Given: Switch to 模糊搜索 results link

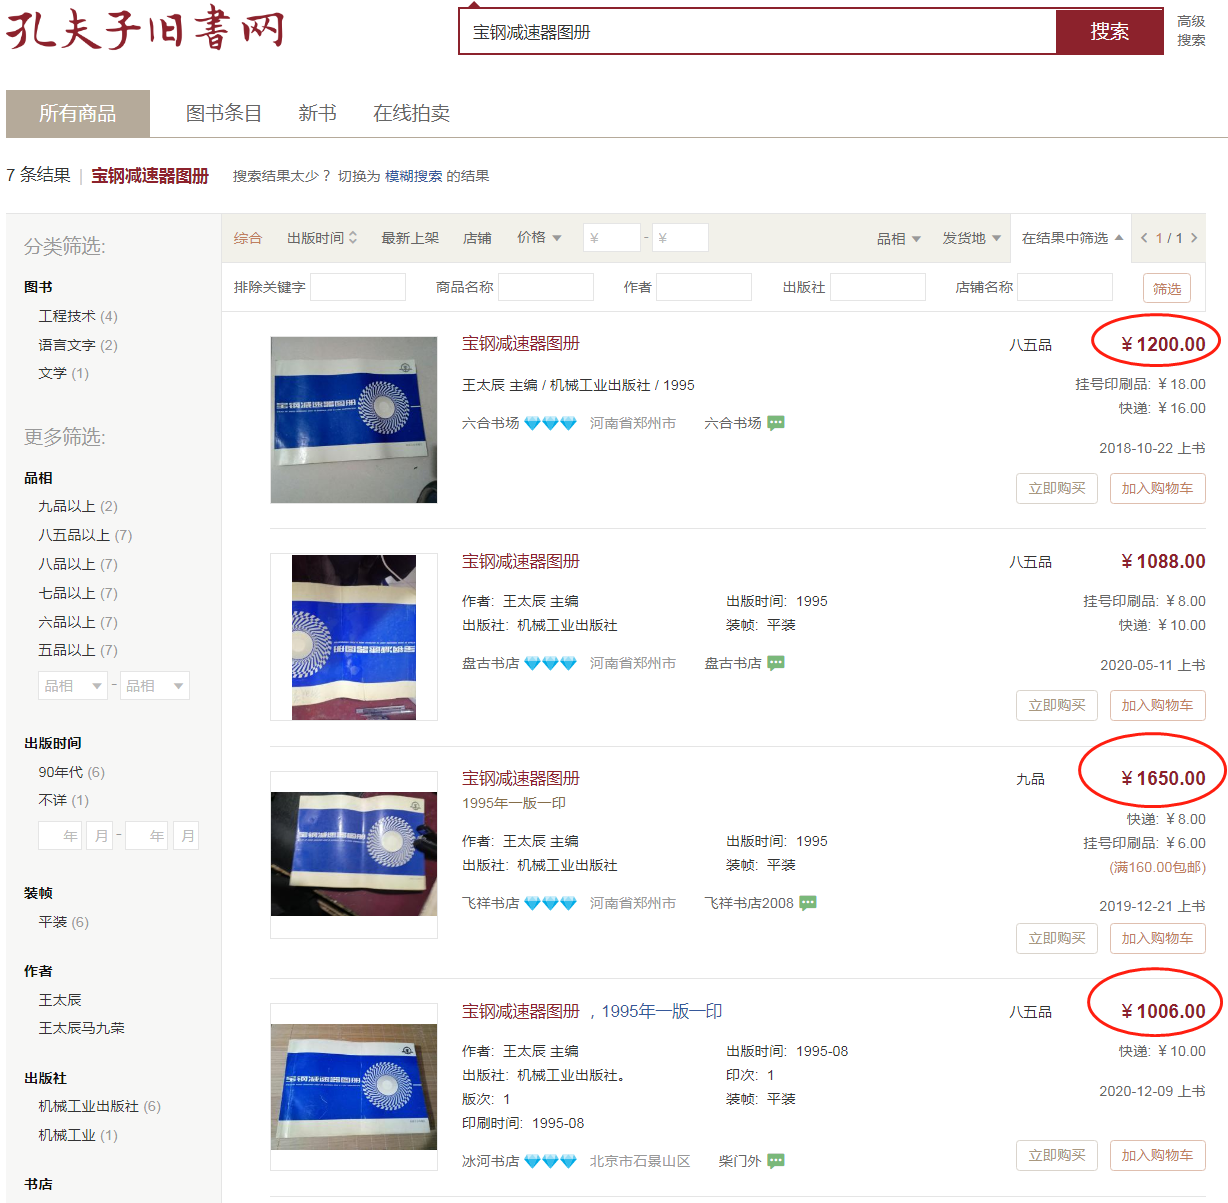Looking at the screenshot, I should click(x=413, y=176).
